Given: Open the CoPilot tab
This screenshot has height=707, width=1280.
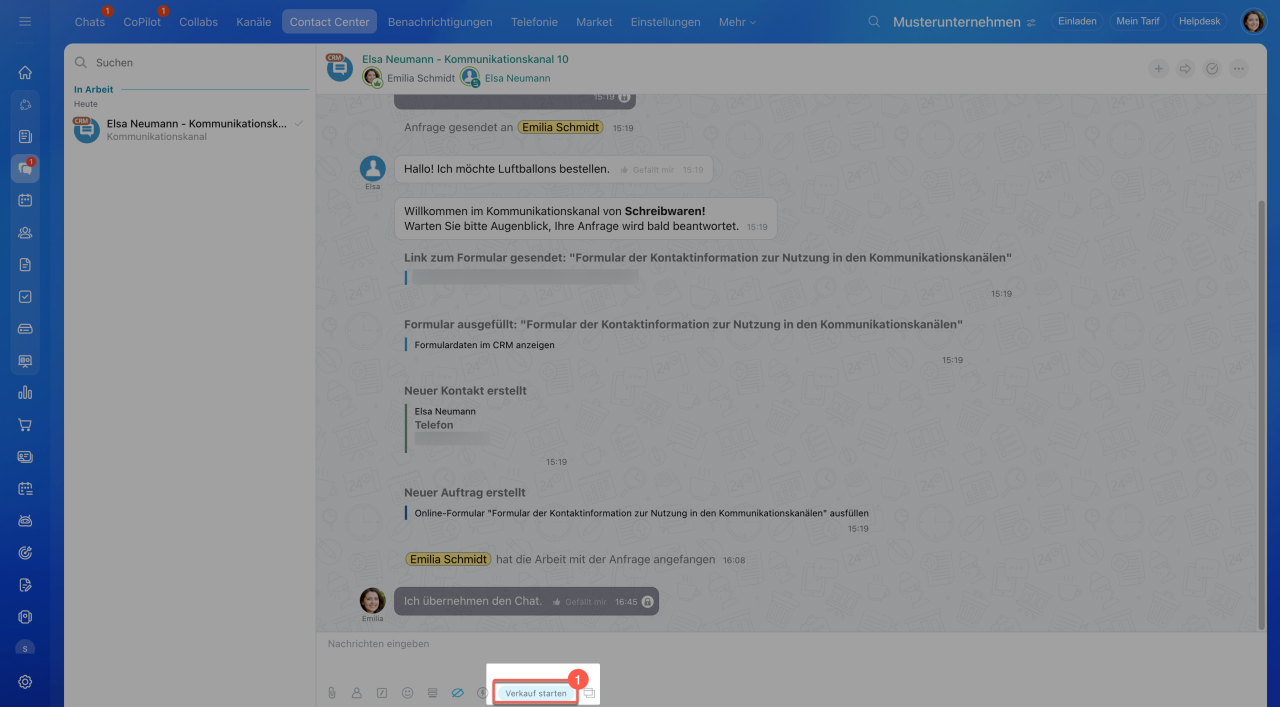Looking at the screenshot, I should point(142,22).
